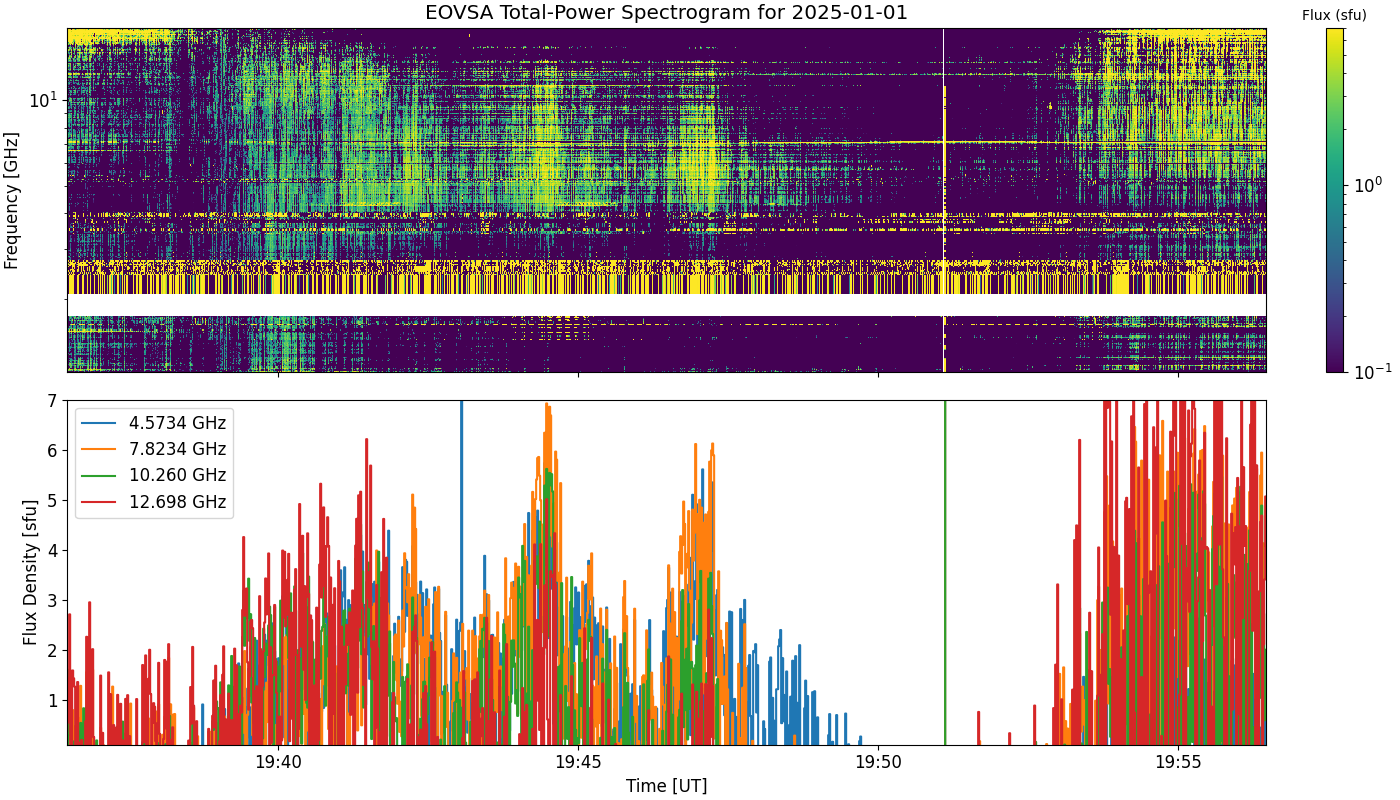
Task: Click the 19:50 time tick label
Action: coord(878,763)
